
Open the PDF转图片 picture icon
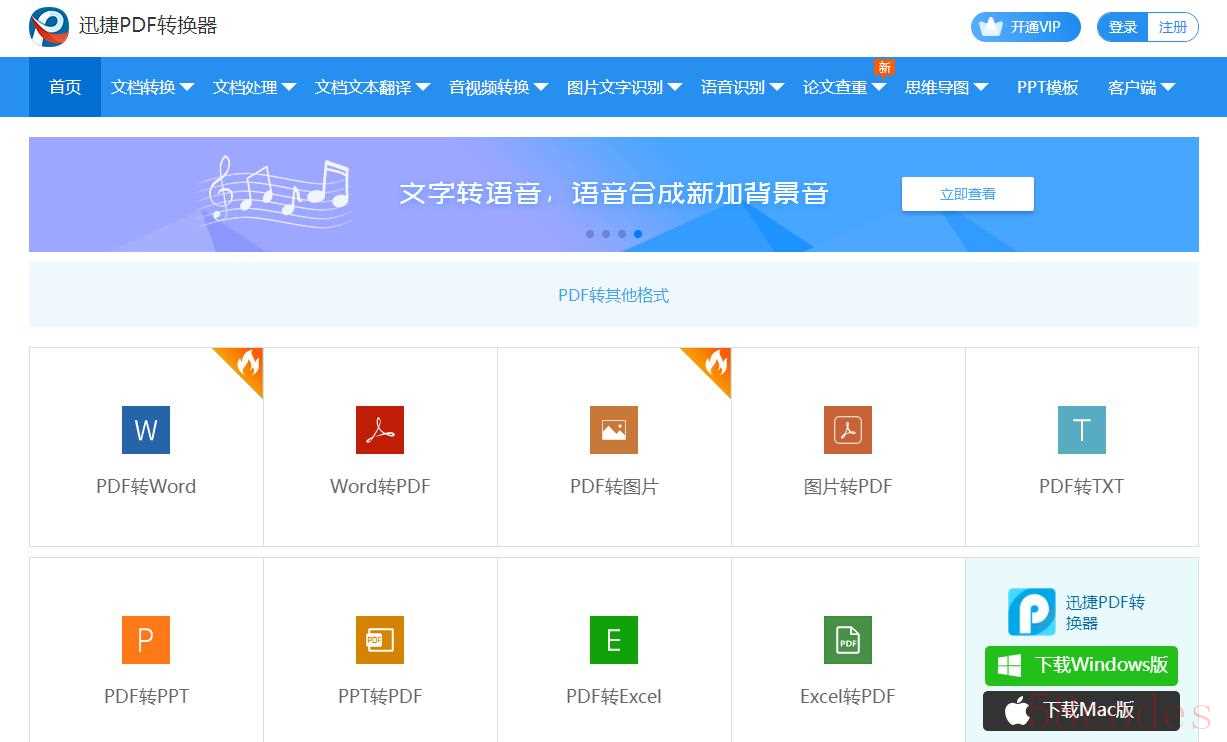click(x=614, y=430)
